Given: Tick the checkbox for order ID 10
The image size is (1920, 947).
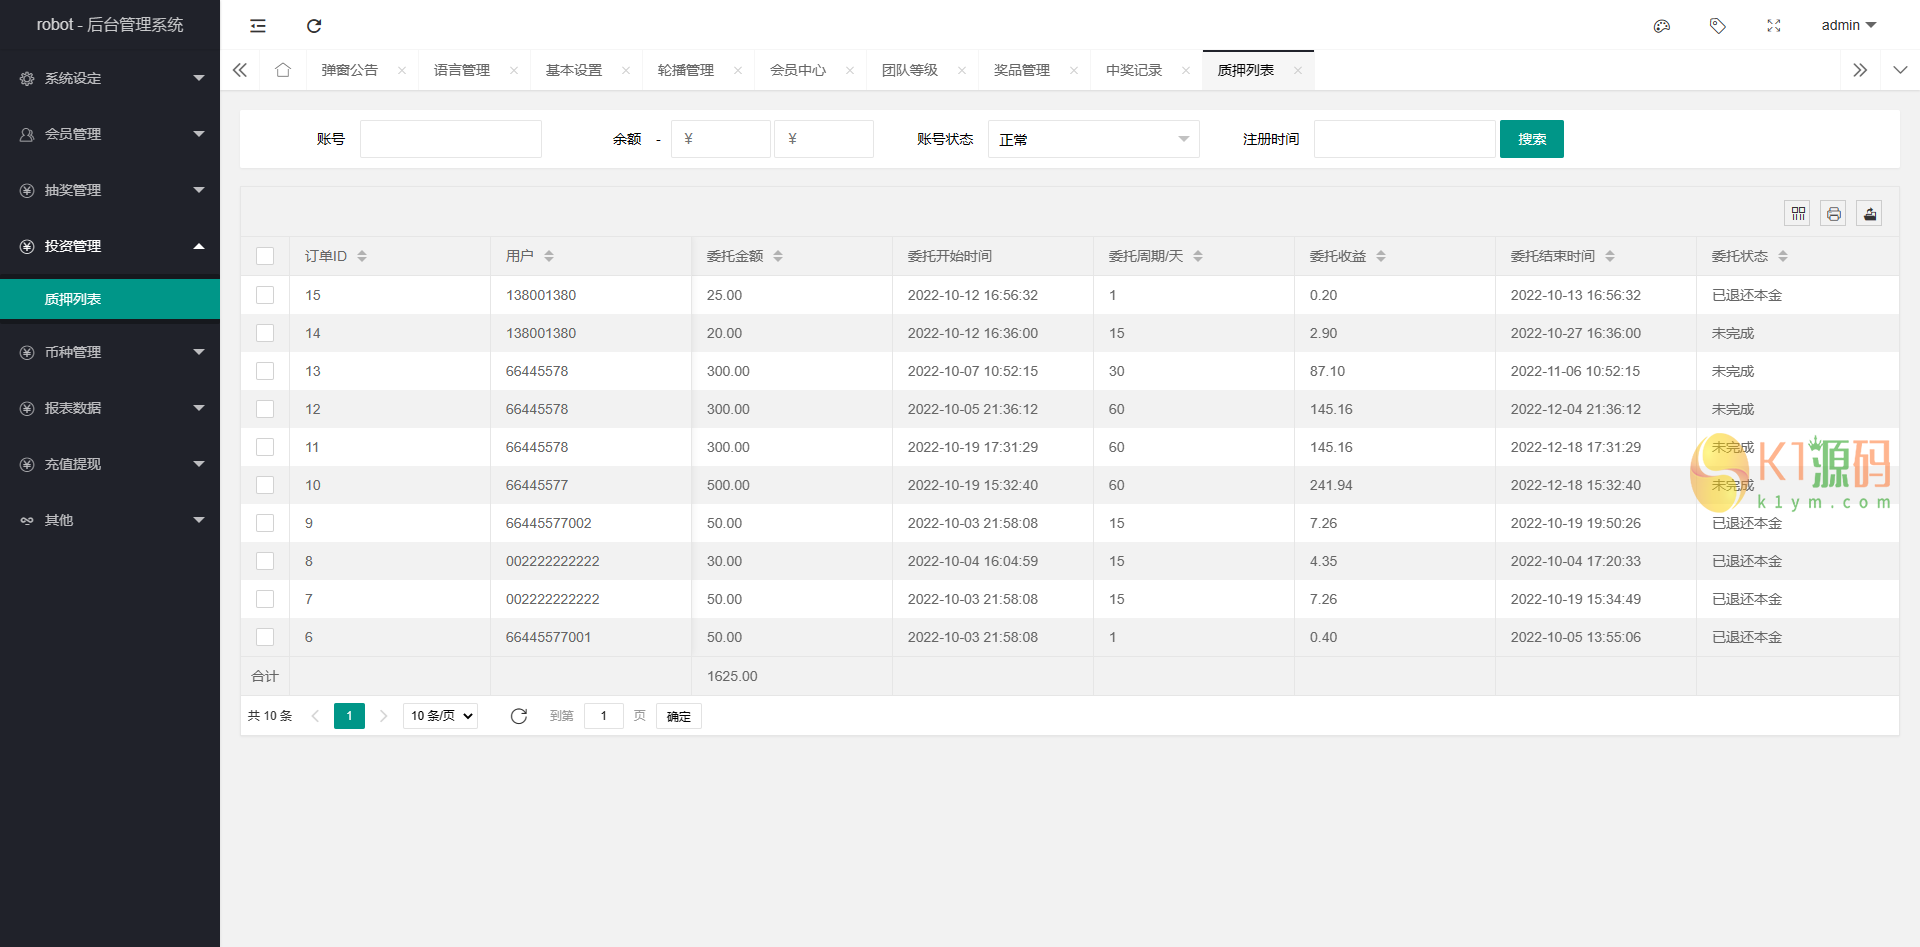Looking at the screenshot, I should (265, 485).
